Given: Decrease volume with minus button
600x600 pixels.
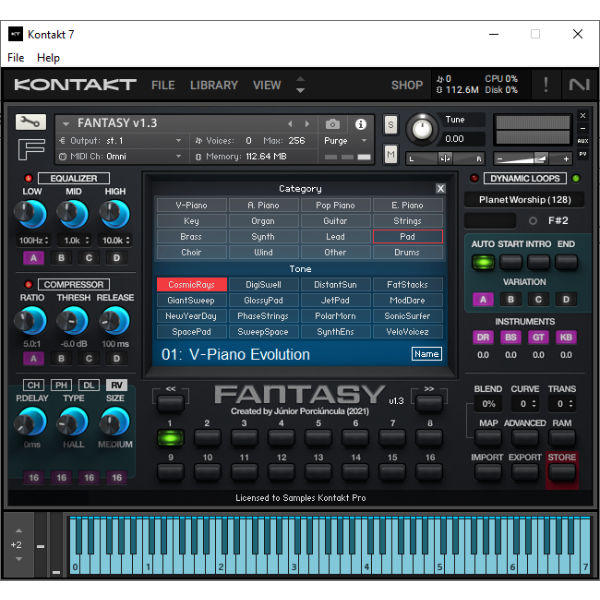Looking at the screenshot, I should click(499, 158).
